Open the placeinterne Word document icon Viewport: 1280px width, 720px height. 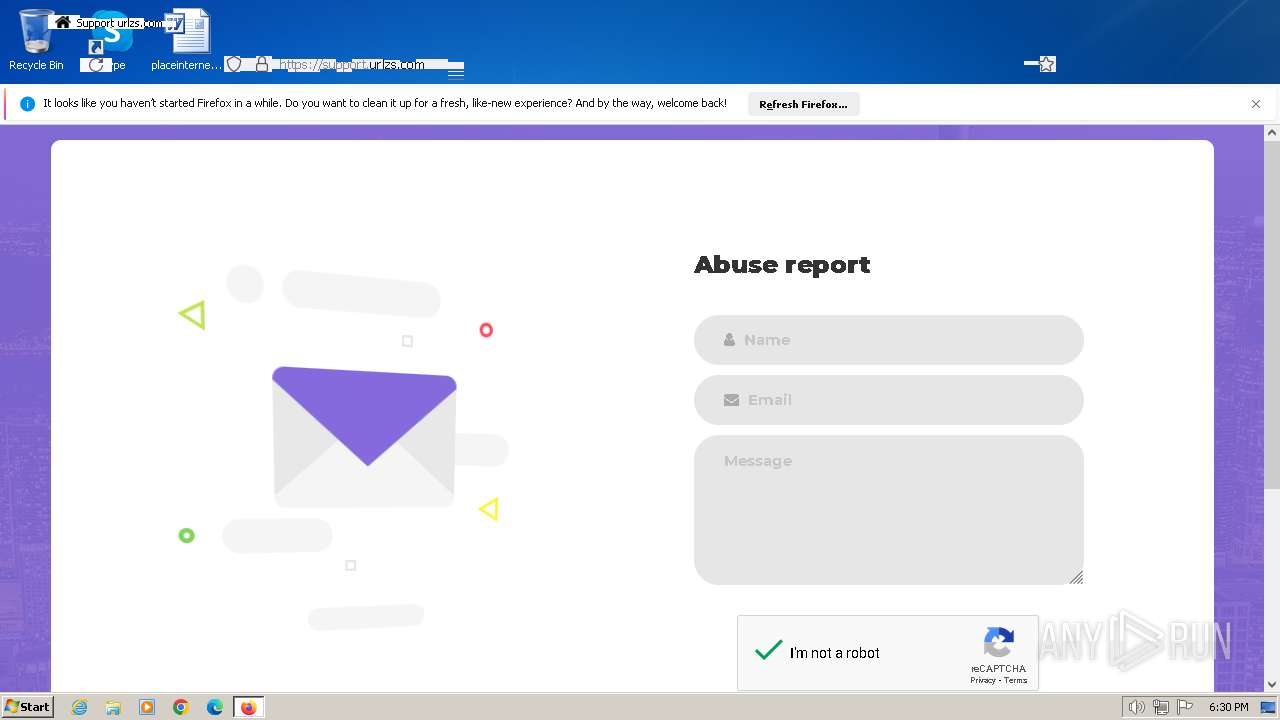click(186, 40)
